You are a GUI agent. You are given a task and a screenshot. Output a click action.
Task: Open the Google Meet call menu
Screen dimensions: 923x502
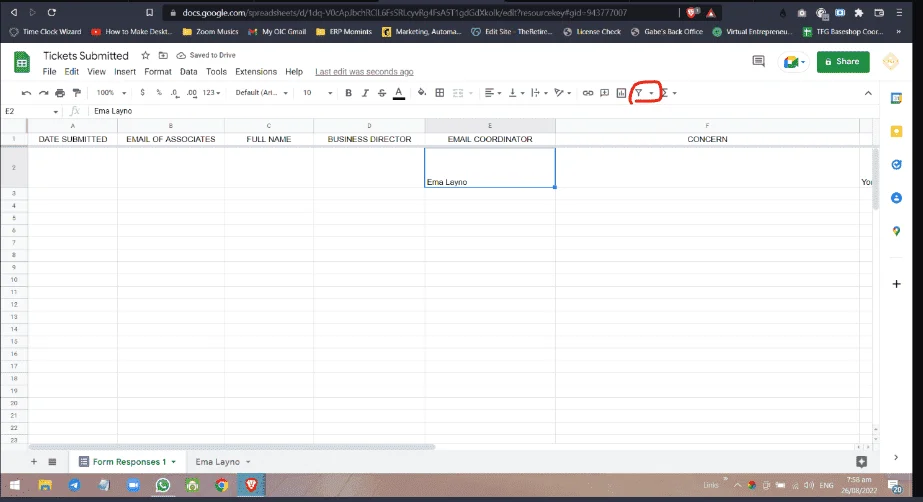pos(793,62)
